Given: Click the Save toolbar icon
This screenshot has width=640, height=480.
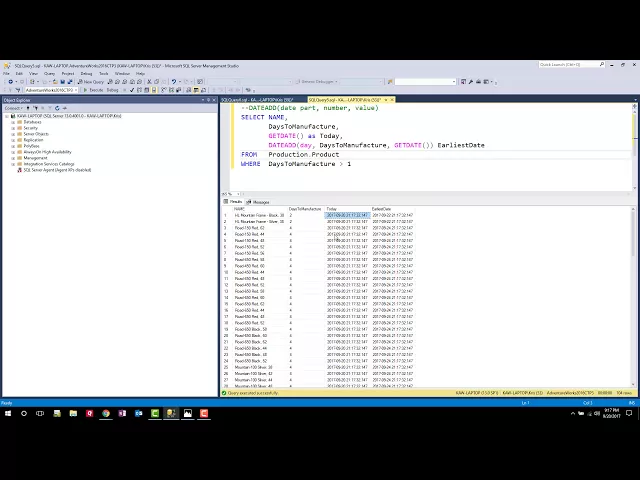Looking at the screenshot, I should click(x=62, y=82).
